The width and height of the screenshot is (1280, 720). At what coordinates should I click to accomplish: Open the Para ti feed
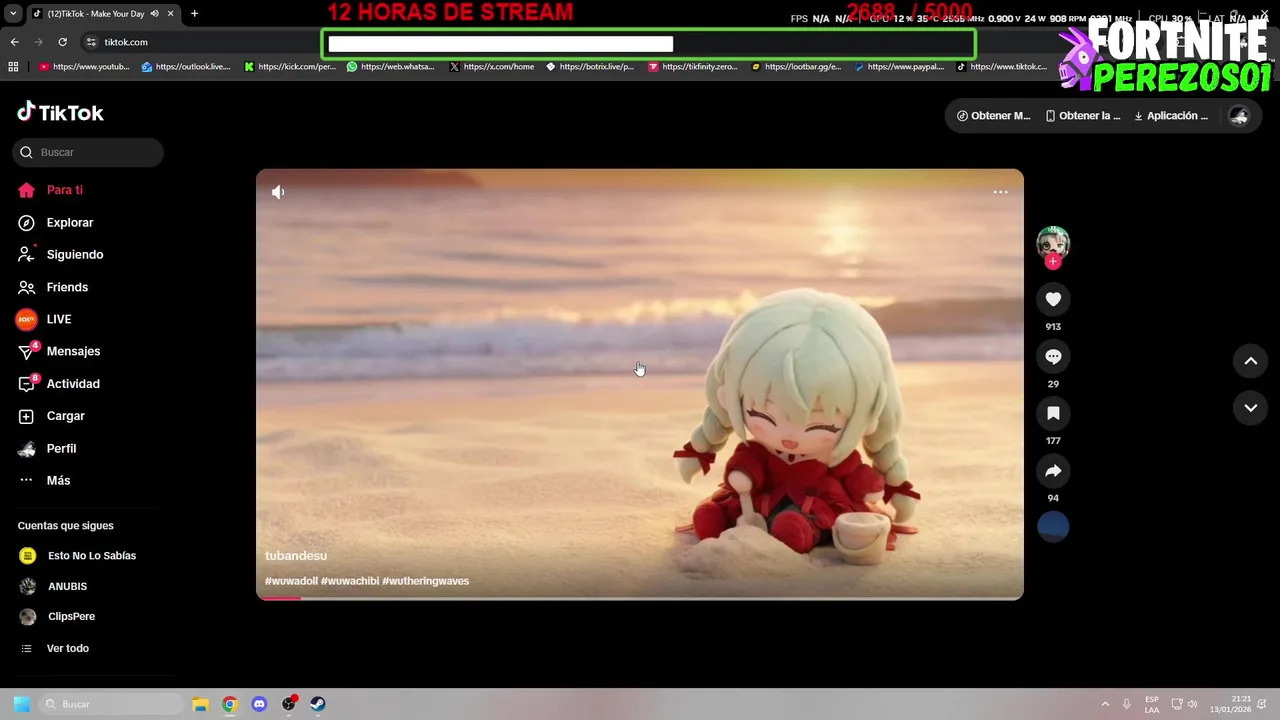tap(50, 190)
